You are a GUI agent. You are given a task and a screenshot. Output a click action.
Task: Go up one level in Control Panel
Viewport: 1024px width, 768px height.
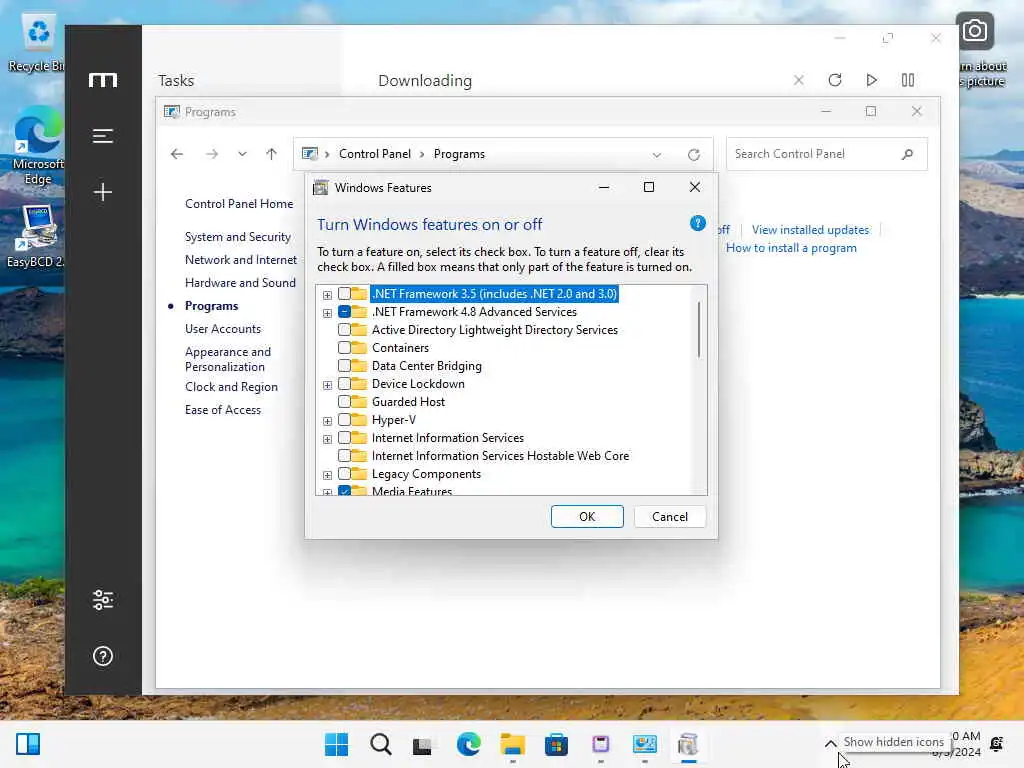(x=272, y=154)
